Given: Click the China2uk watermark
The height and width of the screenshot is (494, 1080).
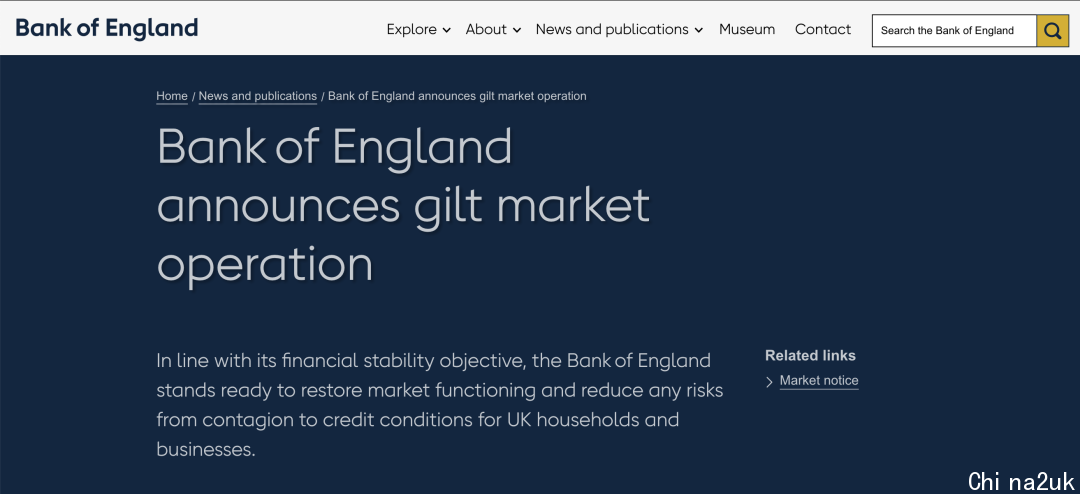Looking at the screenshot, I should pyautogui.click(x=1021, y=481).
